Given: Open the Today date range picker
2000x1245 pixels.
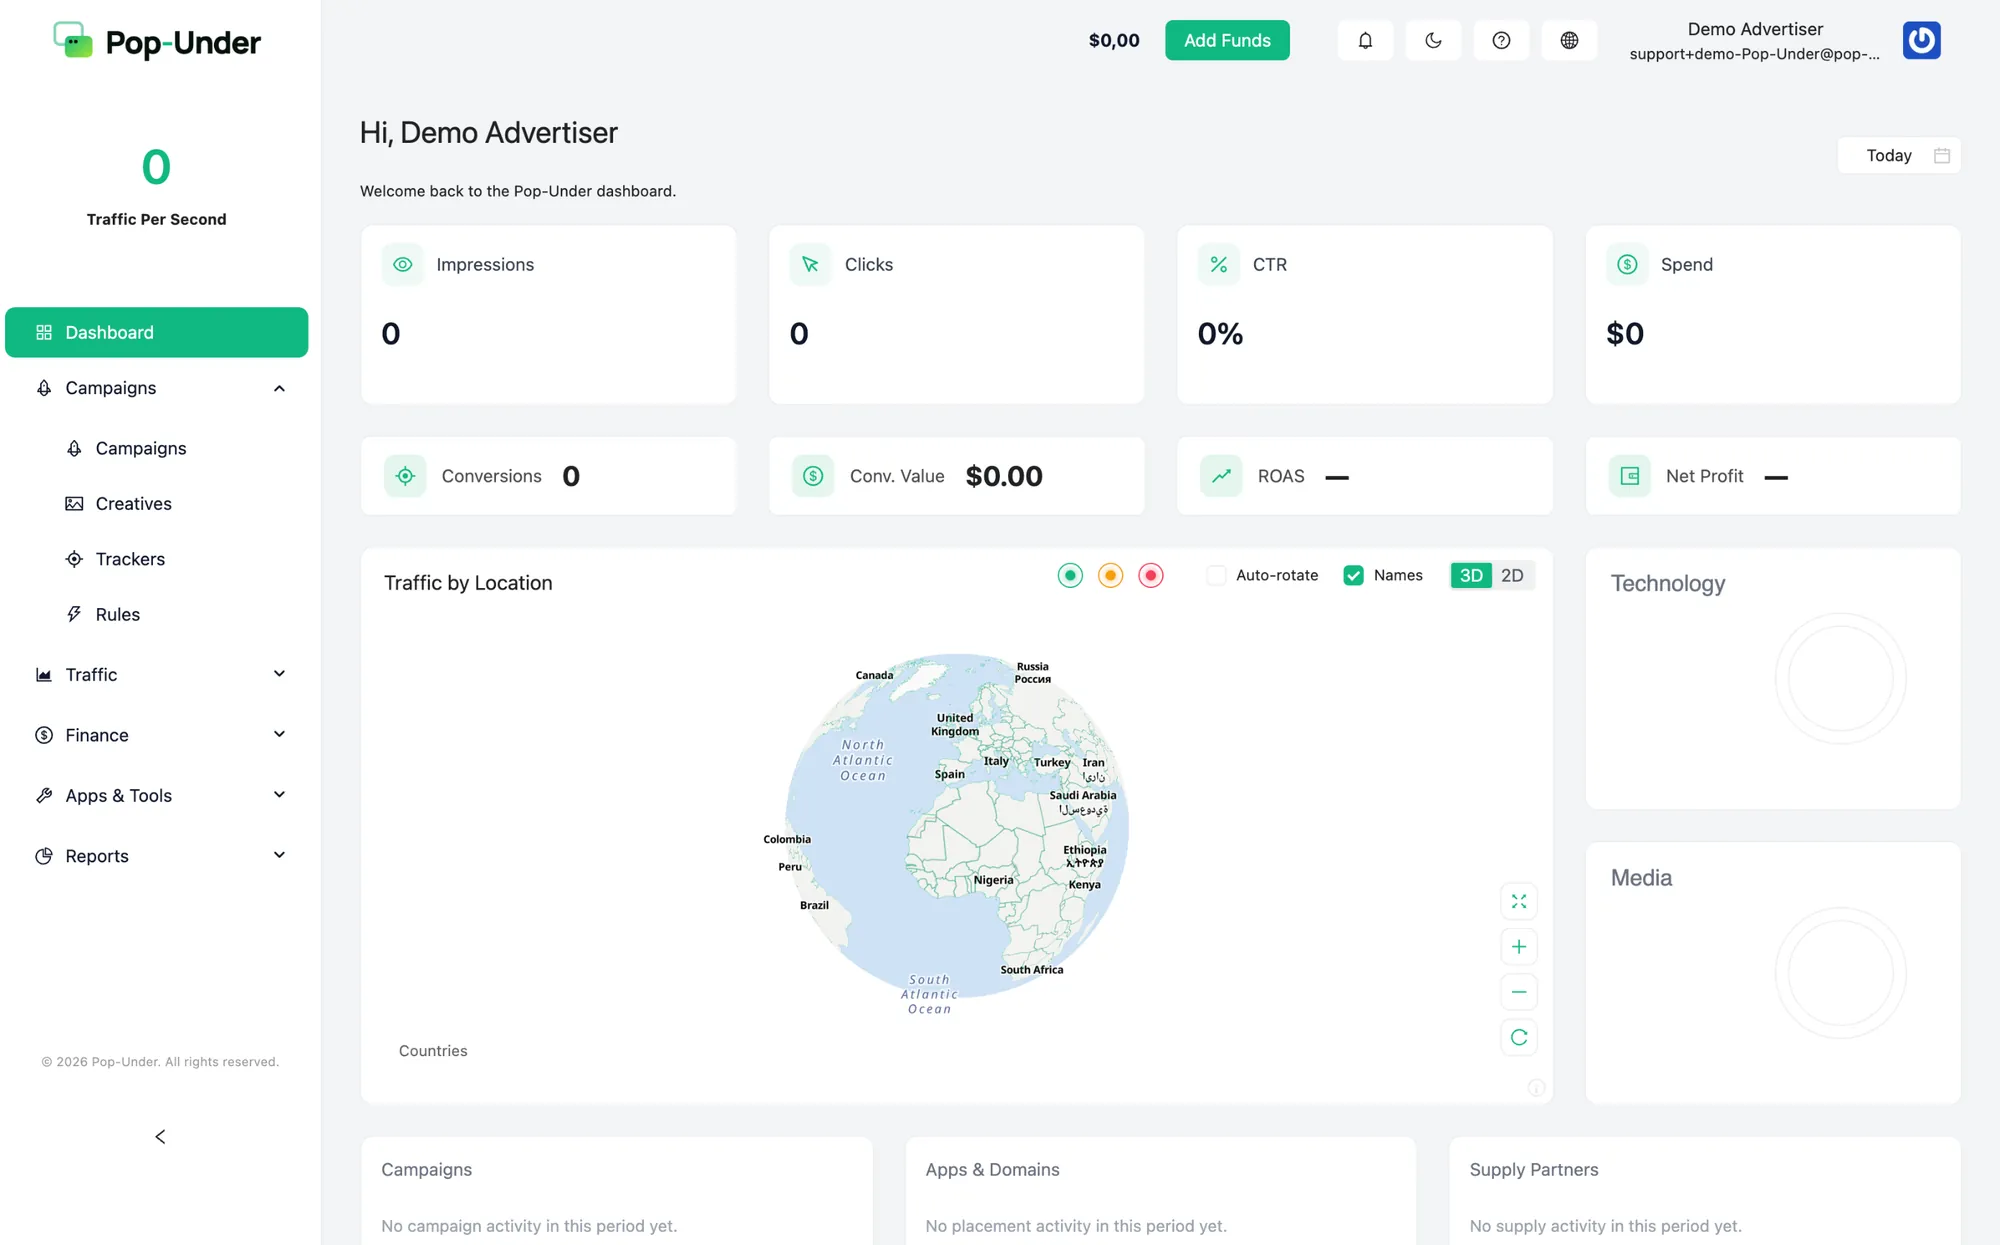Looking at the screenshot, I should (1899, 155).
